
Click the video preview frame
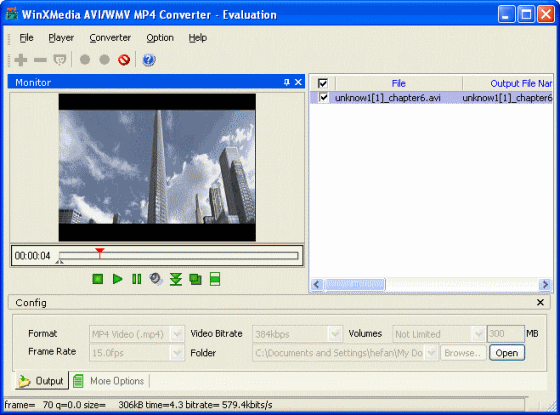point(157,167)
